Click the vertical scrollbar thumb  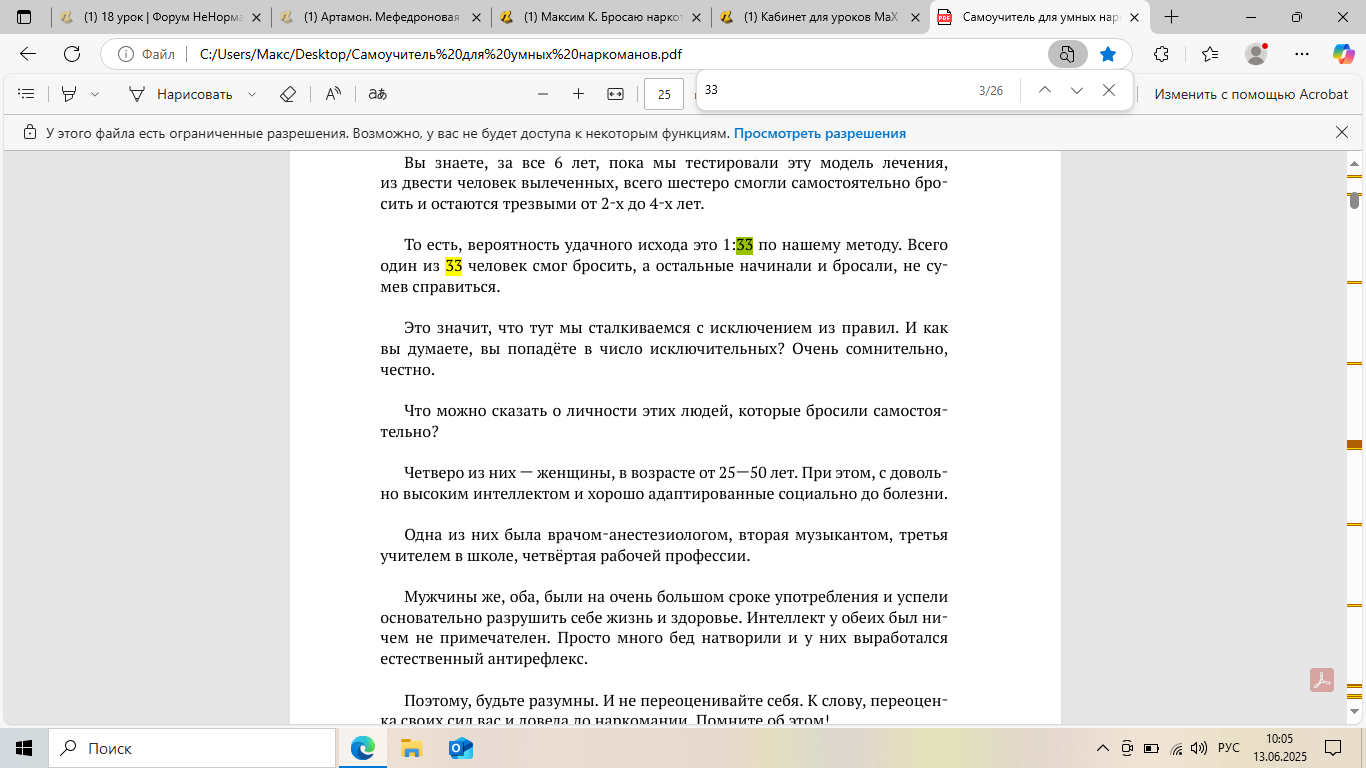click(x=1354, y=200)
